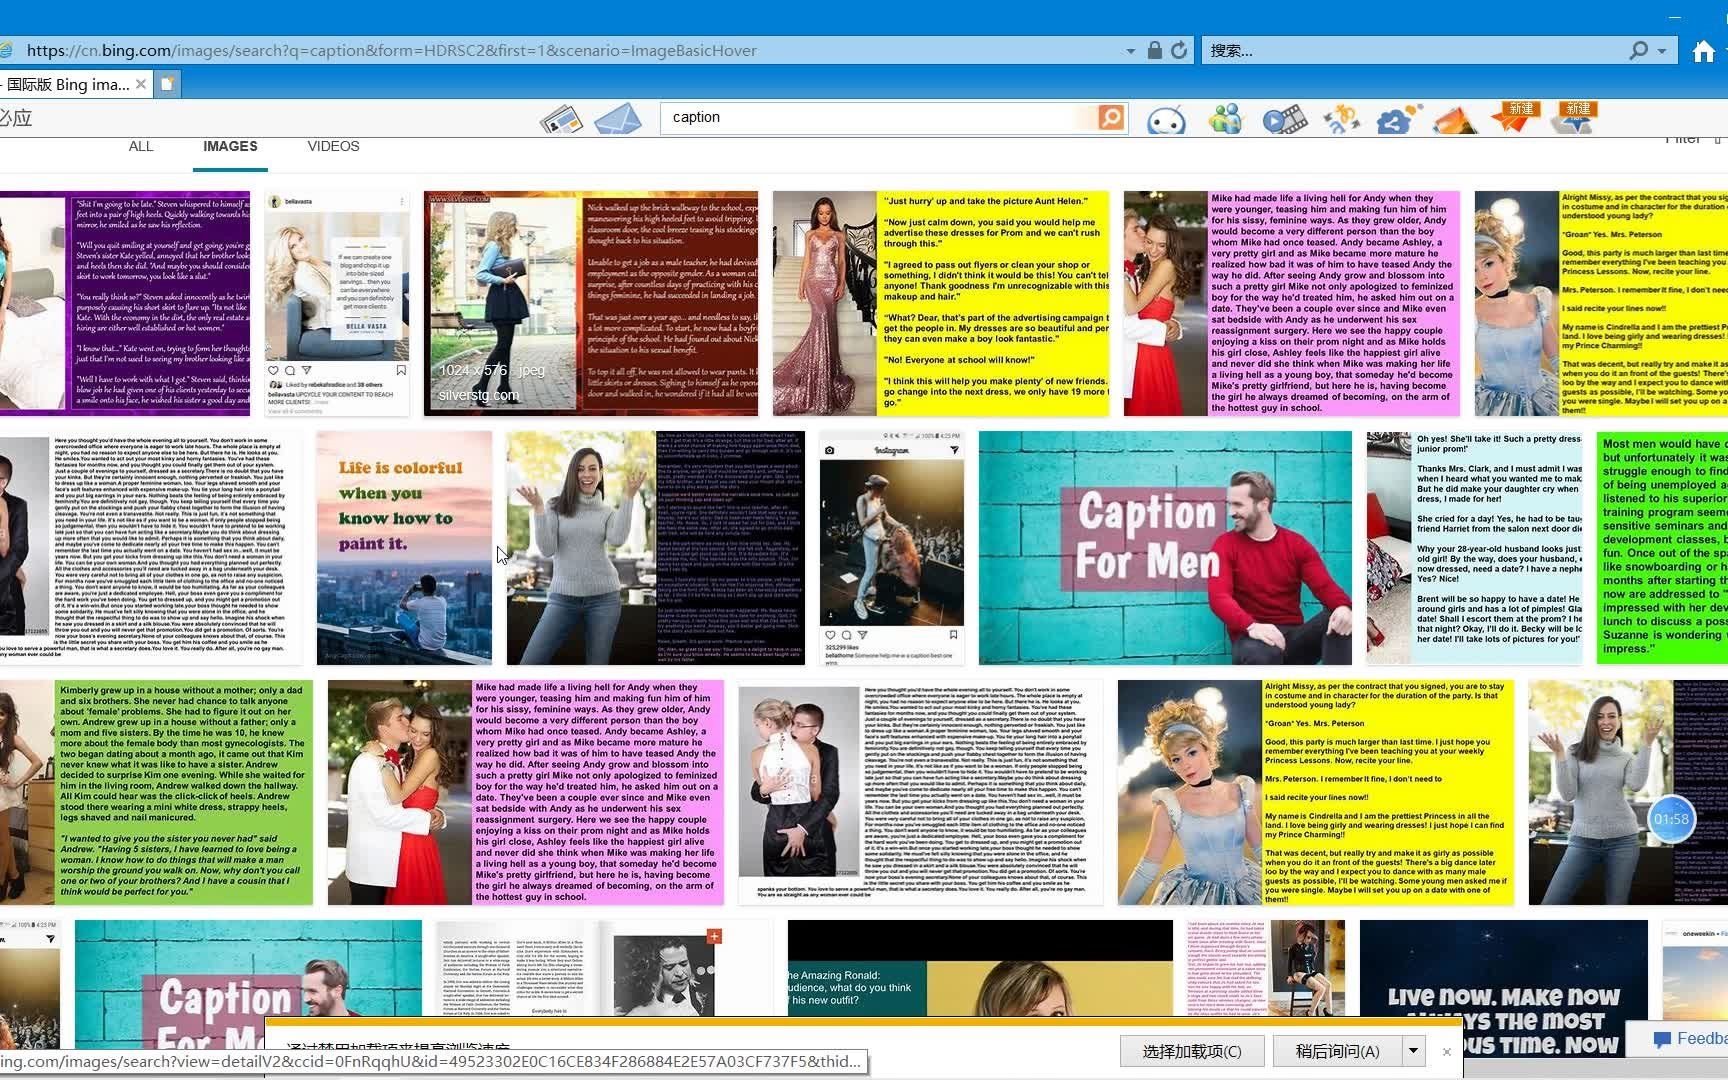Open the Caption For Men teal thumbnail
The height and width of the screenshot is (1080, 1728).
click(1165, 548)
